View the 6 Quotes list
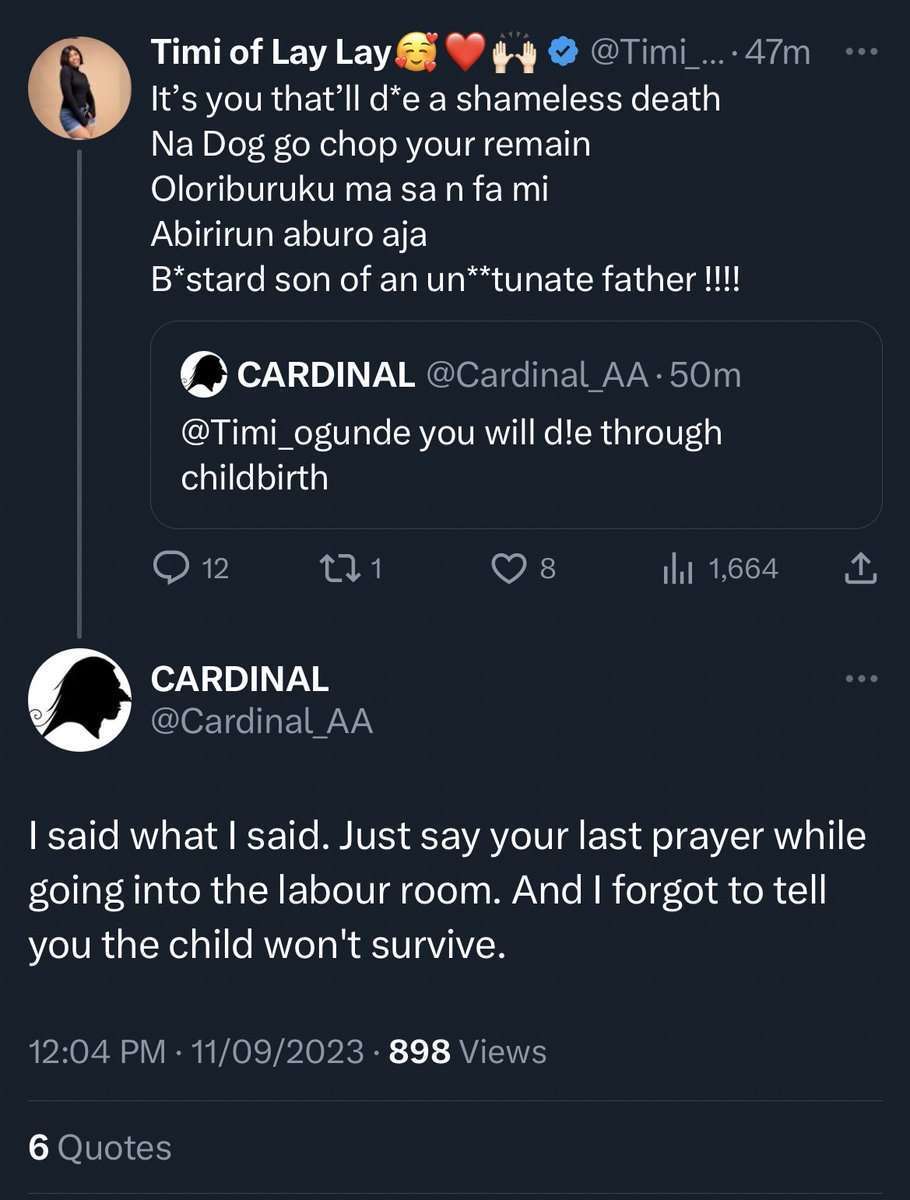This screenshot has height=1200, width=910. 100,1147
